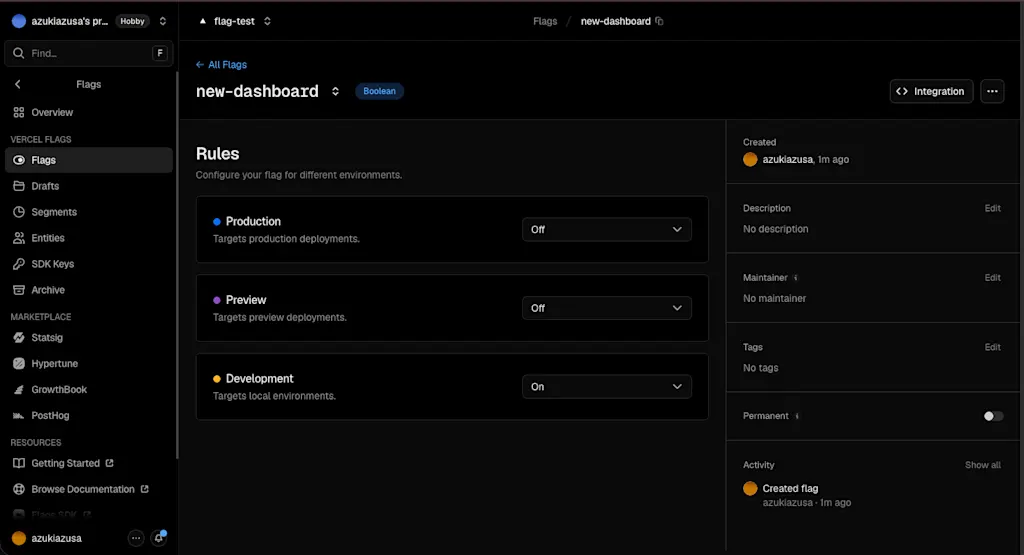Open Entities section
1024x555 pixels.
tap(89, 238)
